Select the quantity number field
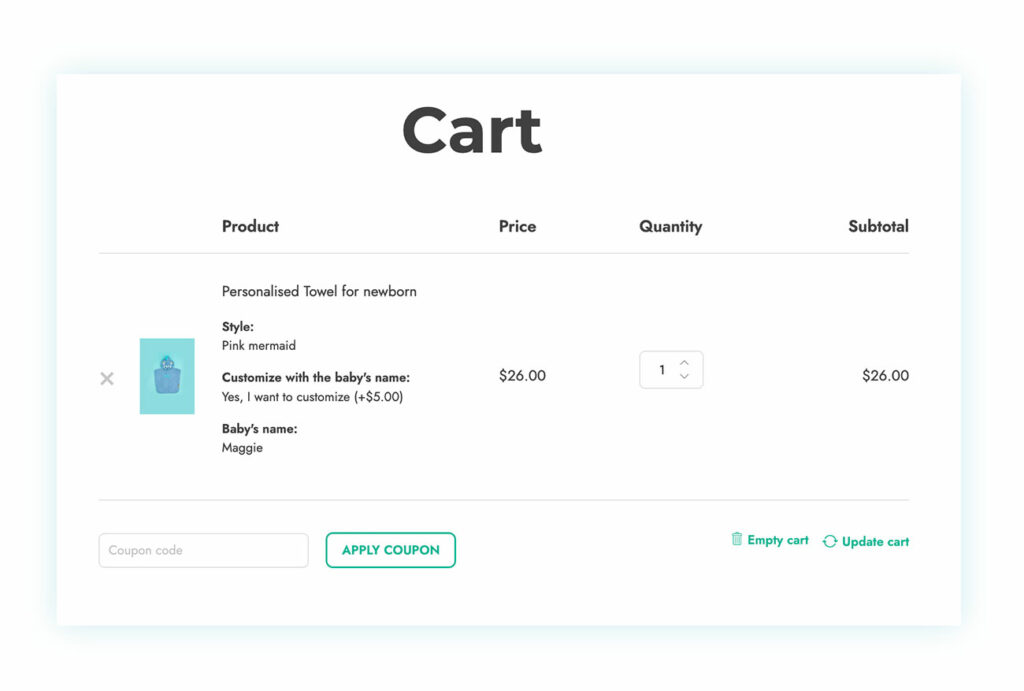Viewport: 1024px width, 691px height. tap(661, 370)
